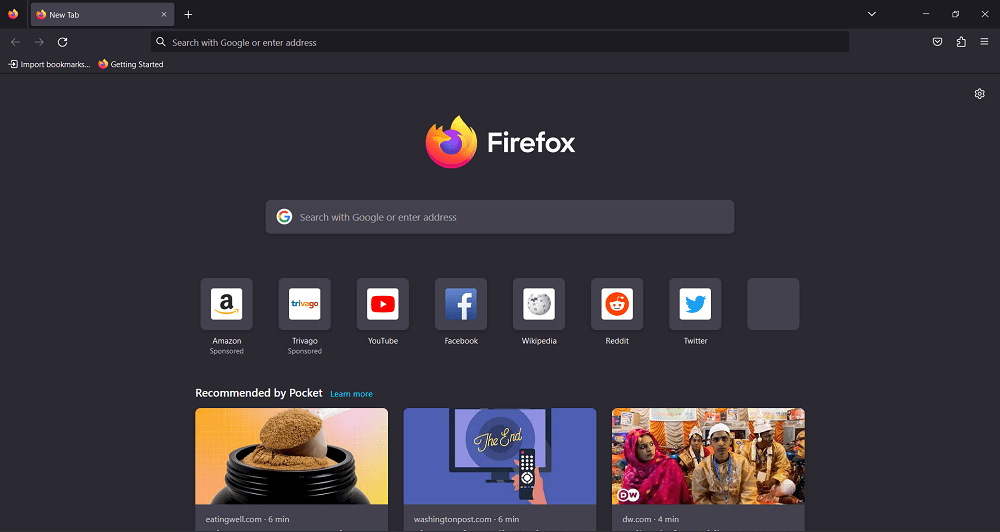Click the Firefox View icon in tab bar
Viewport: 1000px width, 532px height.
[13, 14]
